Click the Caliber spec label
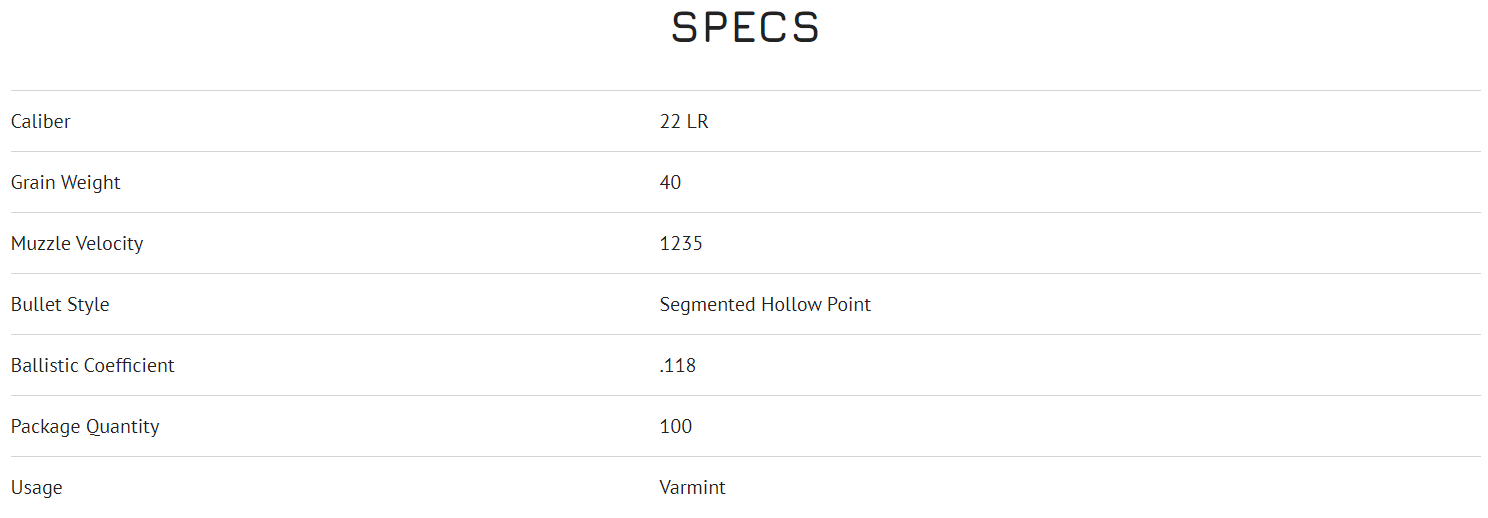 pos(41,122)
